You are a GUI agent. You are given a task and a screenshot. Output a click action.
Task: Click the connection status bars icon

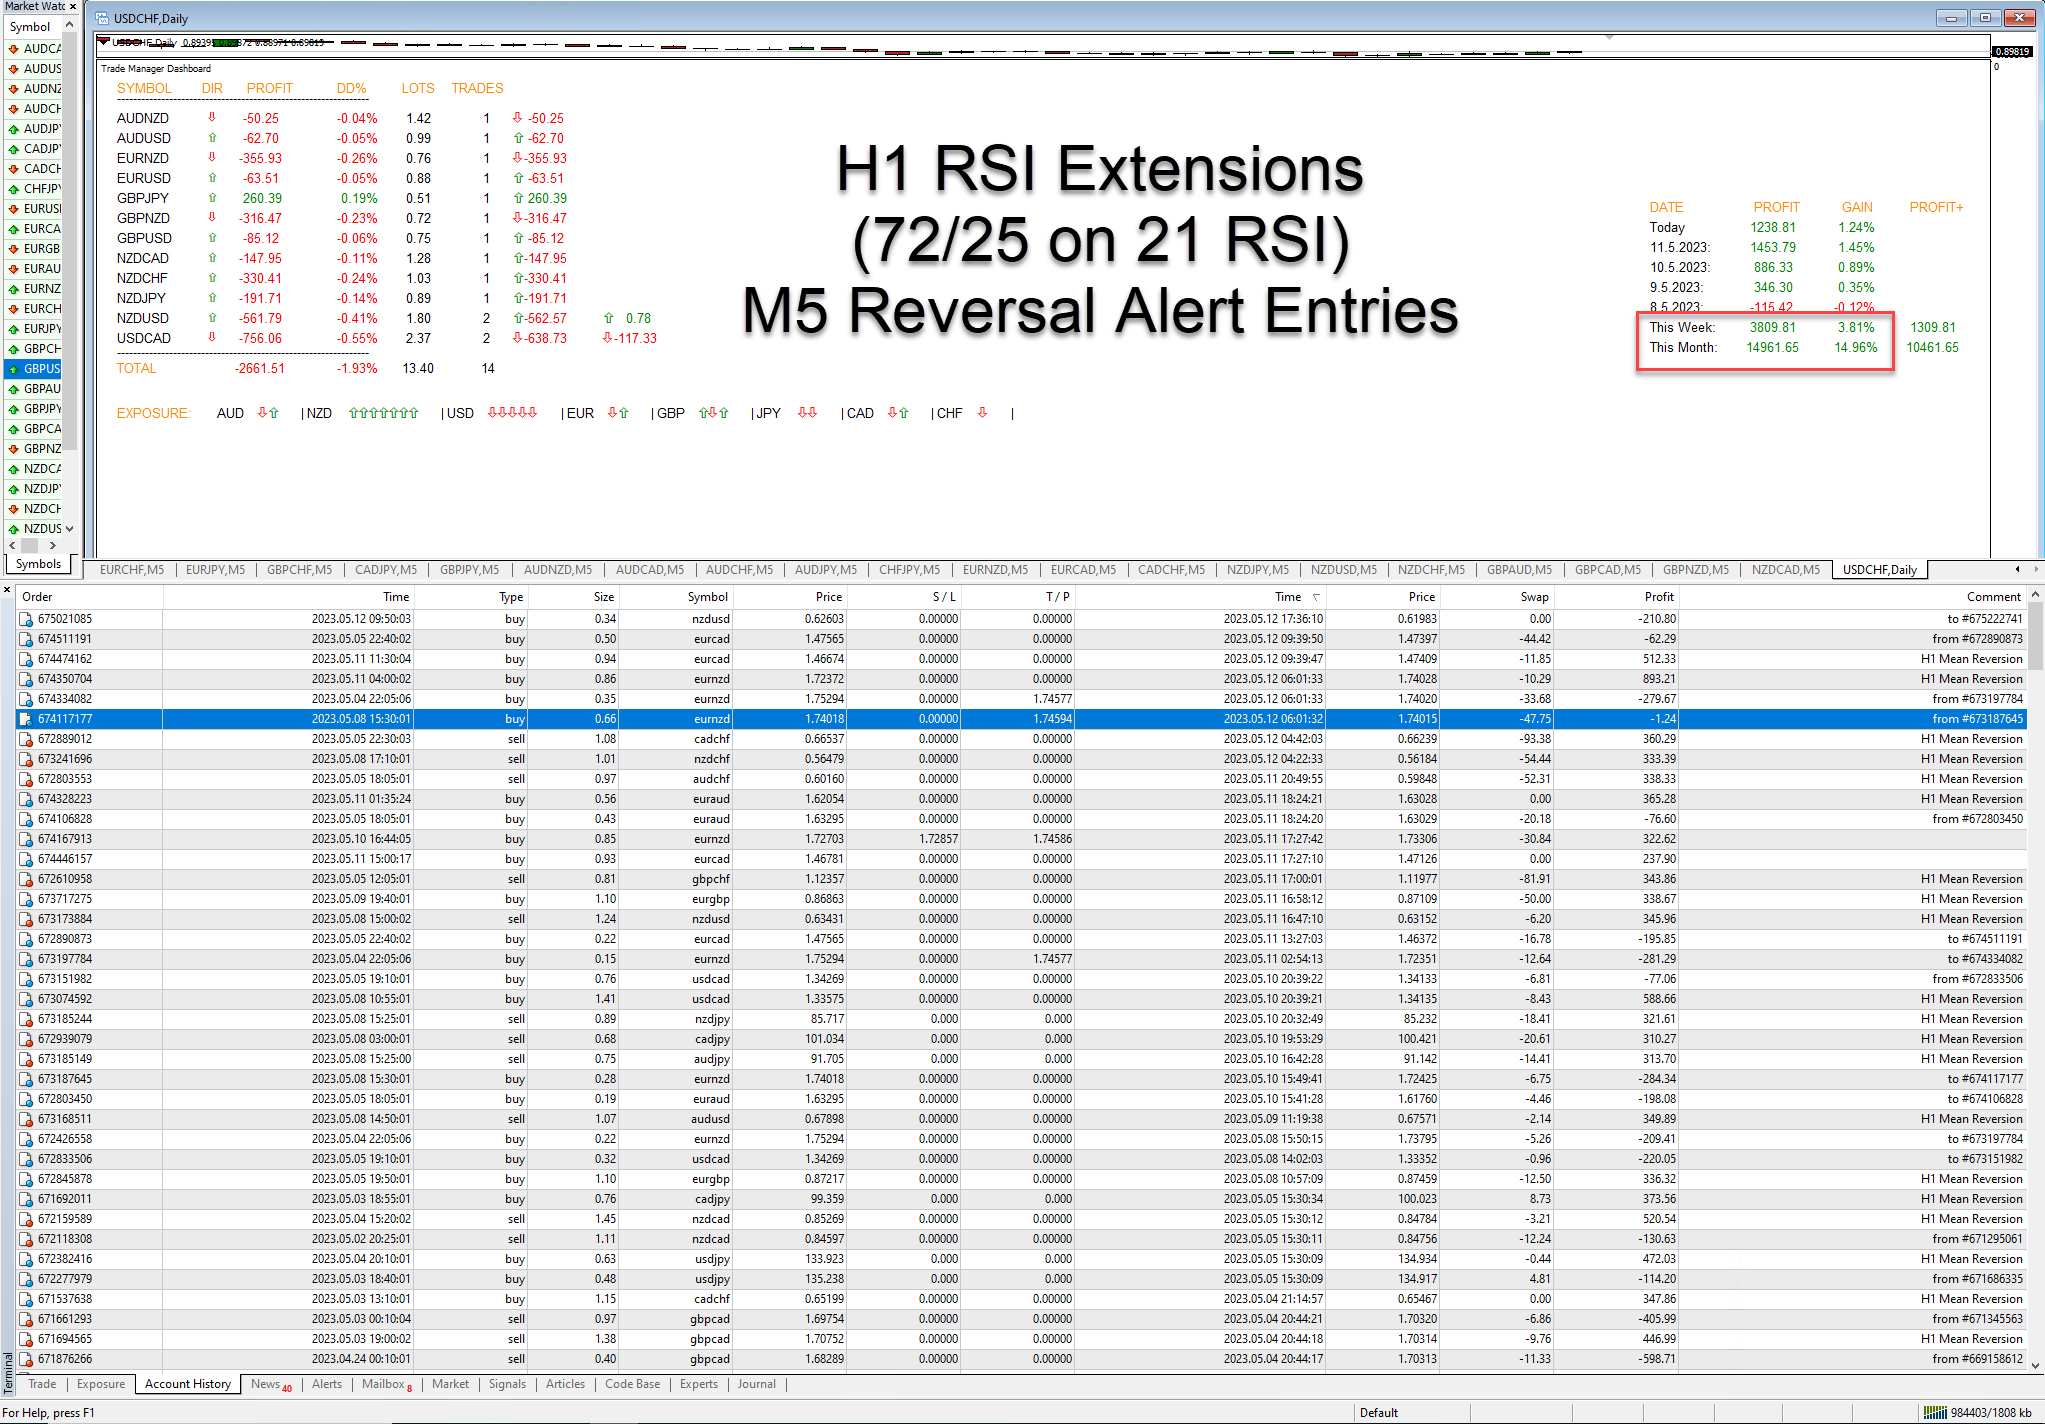pos(1935,1413)
